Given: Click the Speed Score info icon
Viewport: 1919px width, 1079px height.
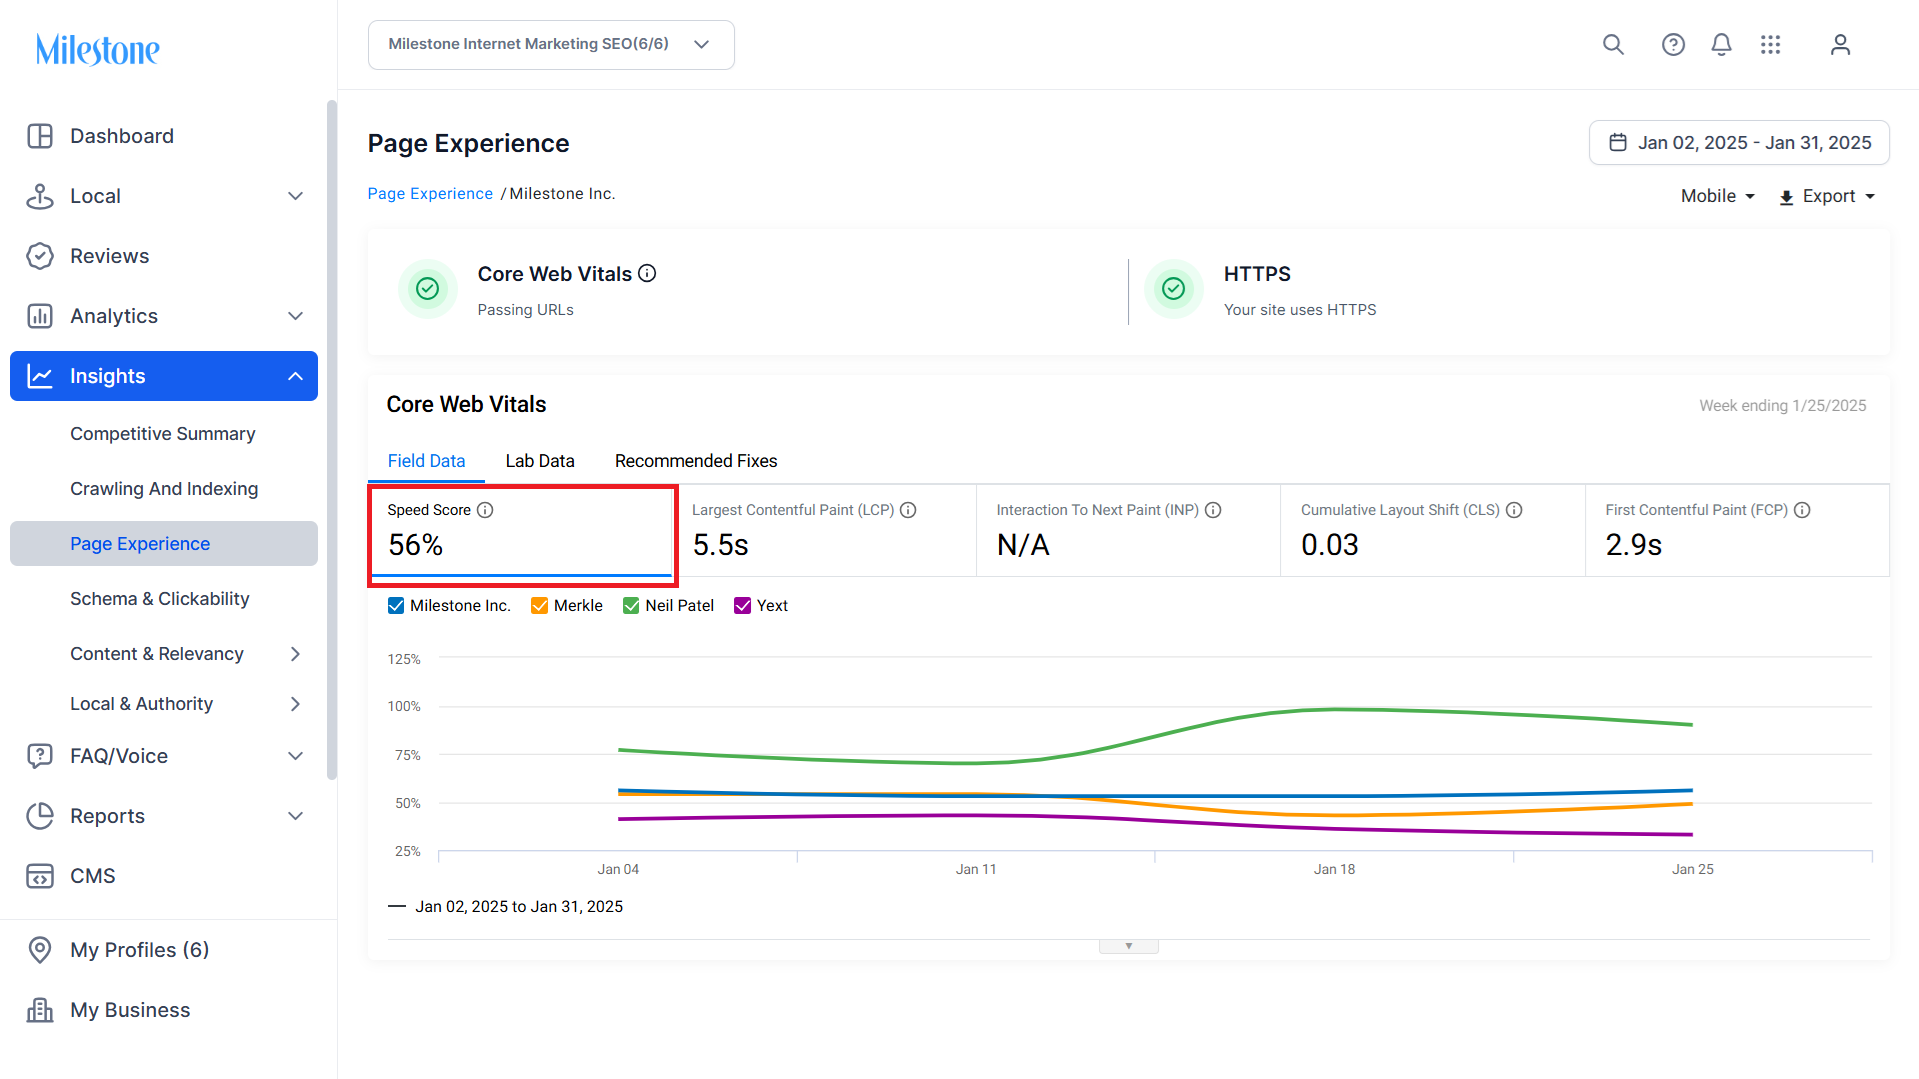Looking at the screenshot, I should pyautogui.click(x=485, y=510).
